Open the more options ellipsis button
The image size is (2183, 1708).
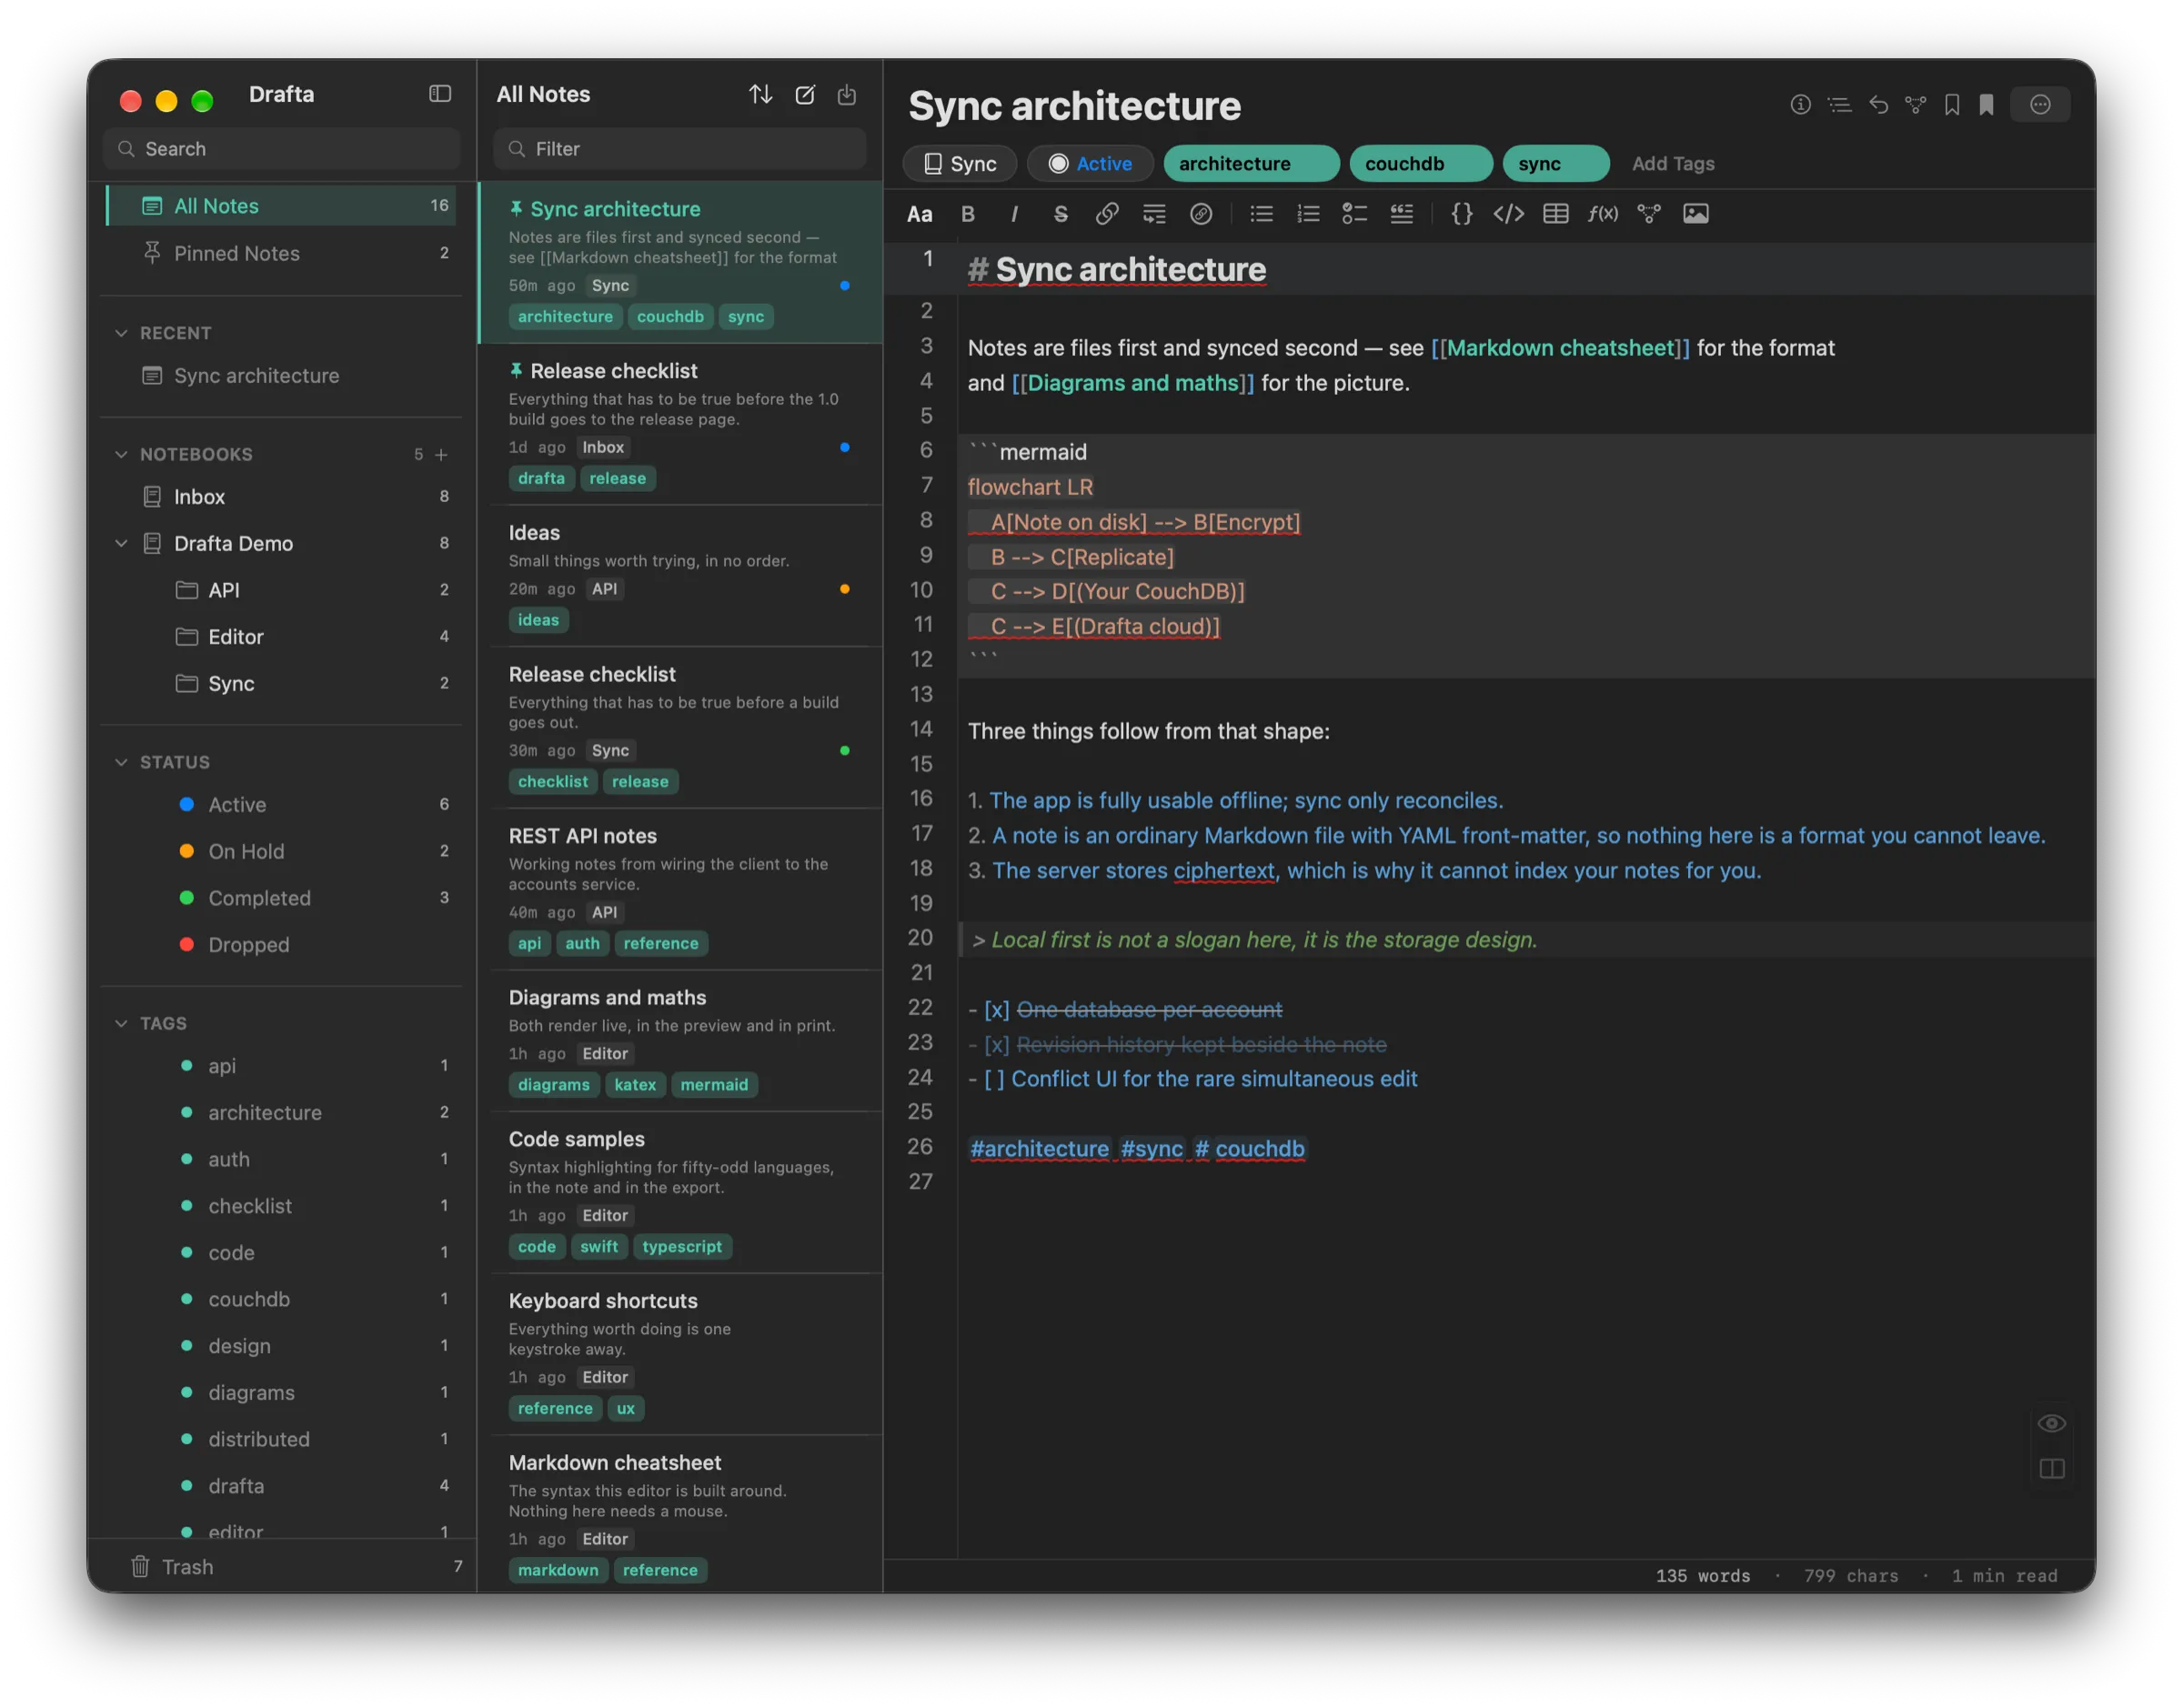2040,105
